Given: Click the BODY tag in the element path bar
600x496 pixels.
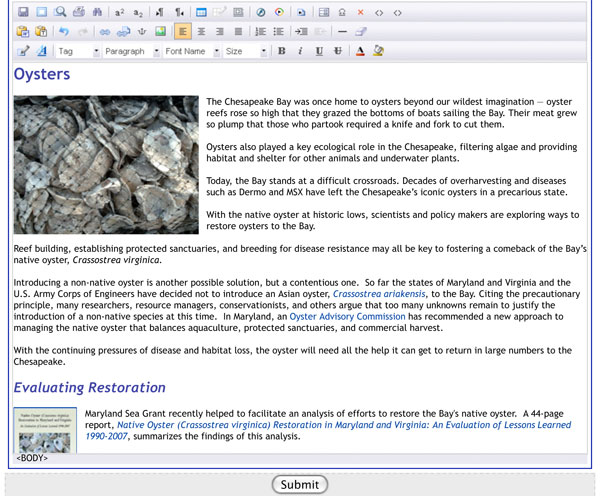Looking at the screenshot, I should [32, 458].
